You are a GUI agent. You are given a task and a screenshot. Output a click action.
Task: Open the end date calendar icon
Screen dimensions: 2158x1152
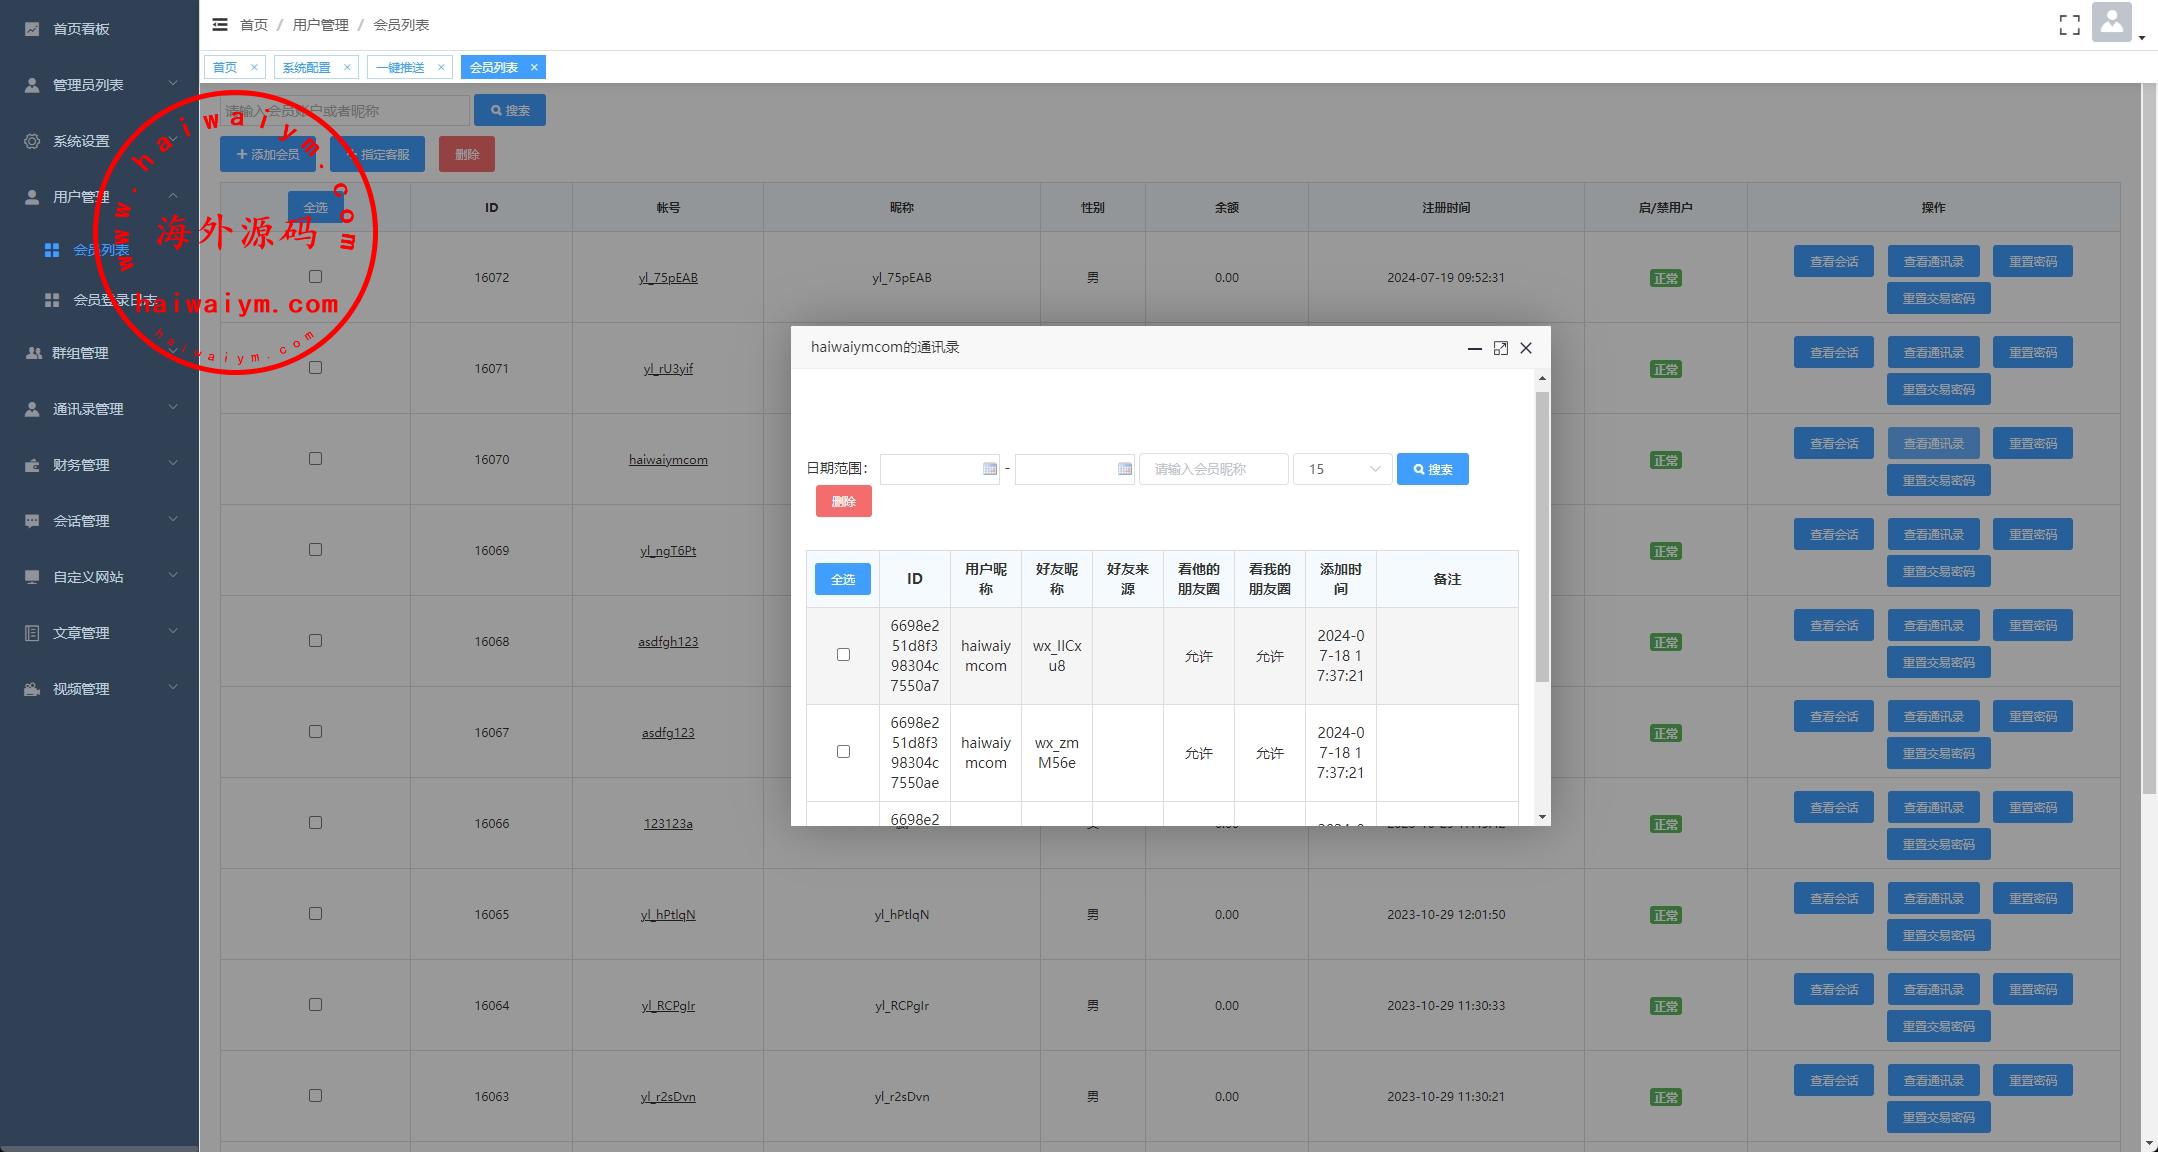(x=1124, y=469)
